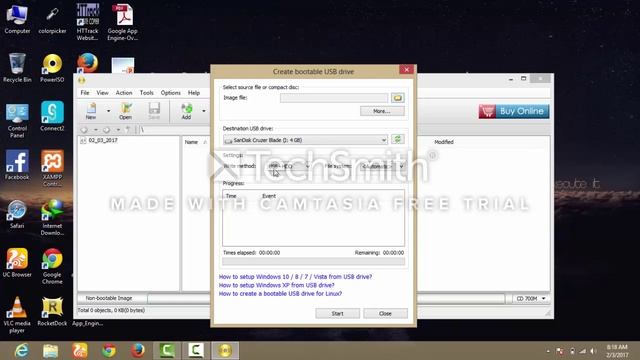Select the Control Panel desktop icon

tap(17, 120)
